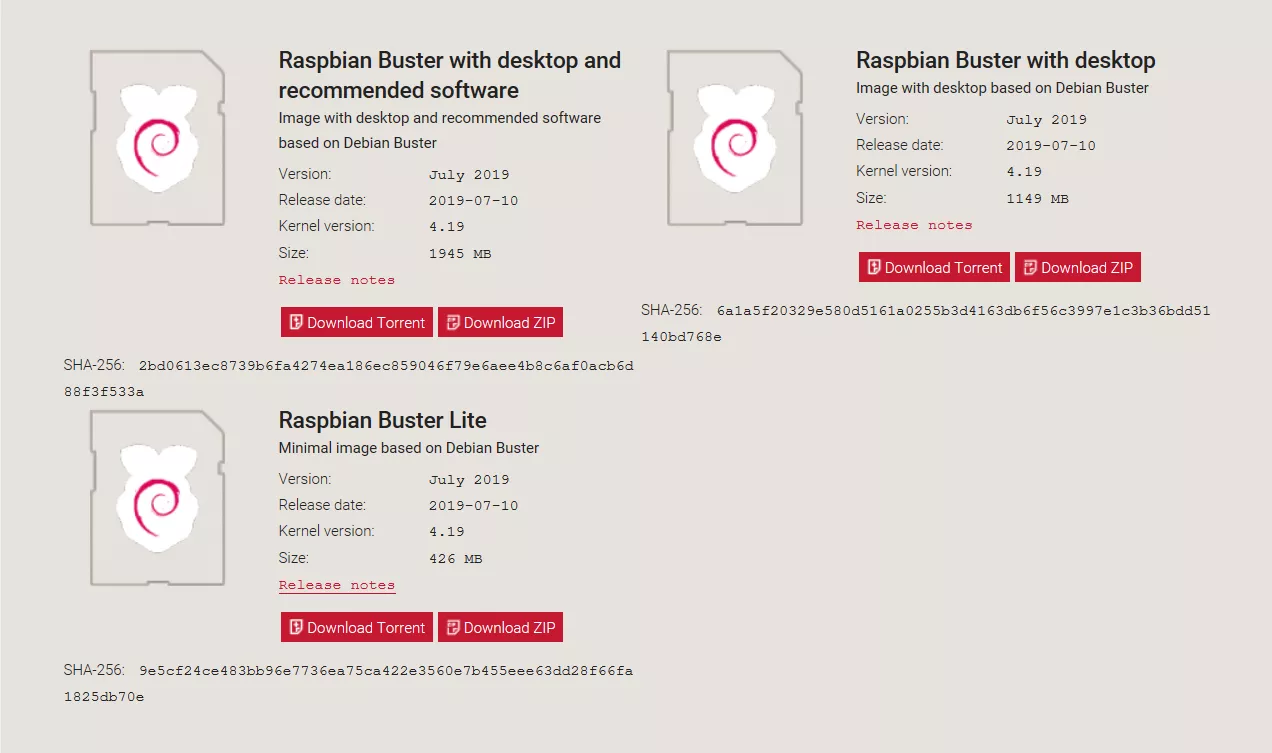Download ZIP of the recommended software image

coord(500,321)
